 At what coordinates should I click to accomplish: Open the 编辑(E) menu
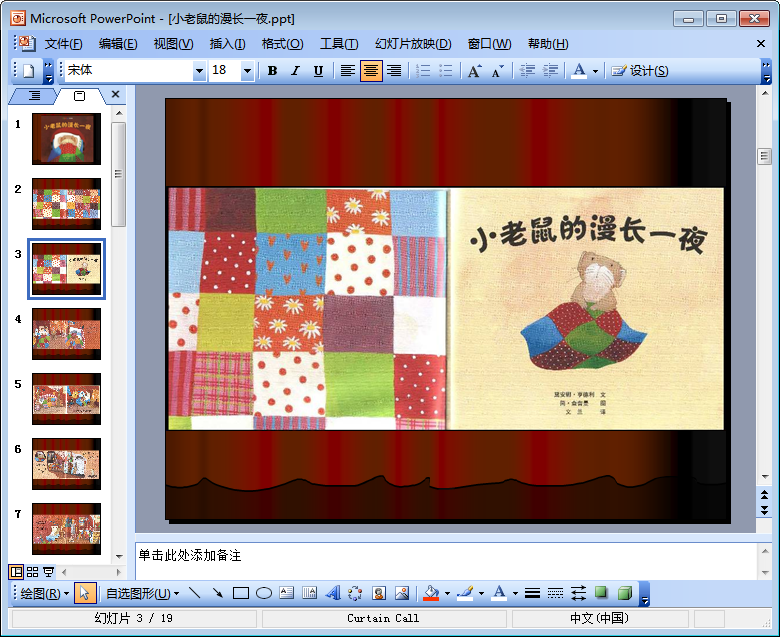[x=118, y=44]
